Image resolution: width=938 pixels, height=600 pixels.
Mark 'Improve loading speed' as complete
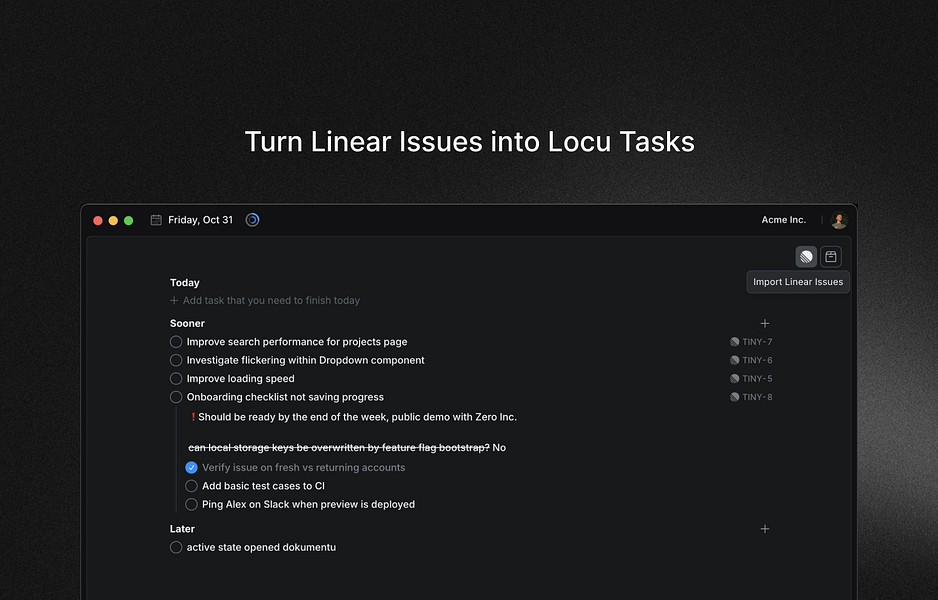(176, 378)
